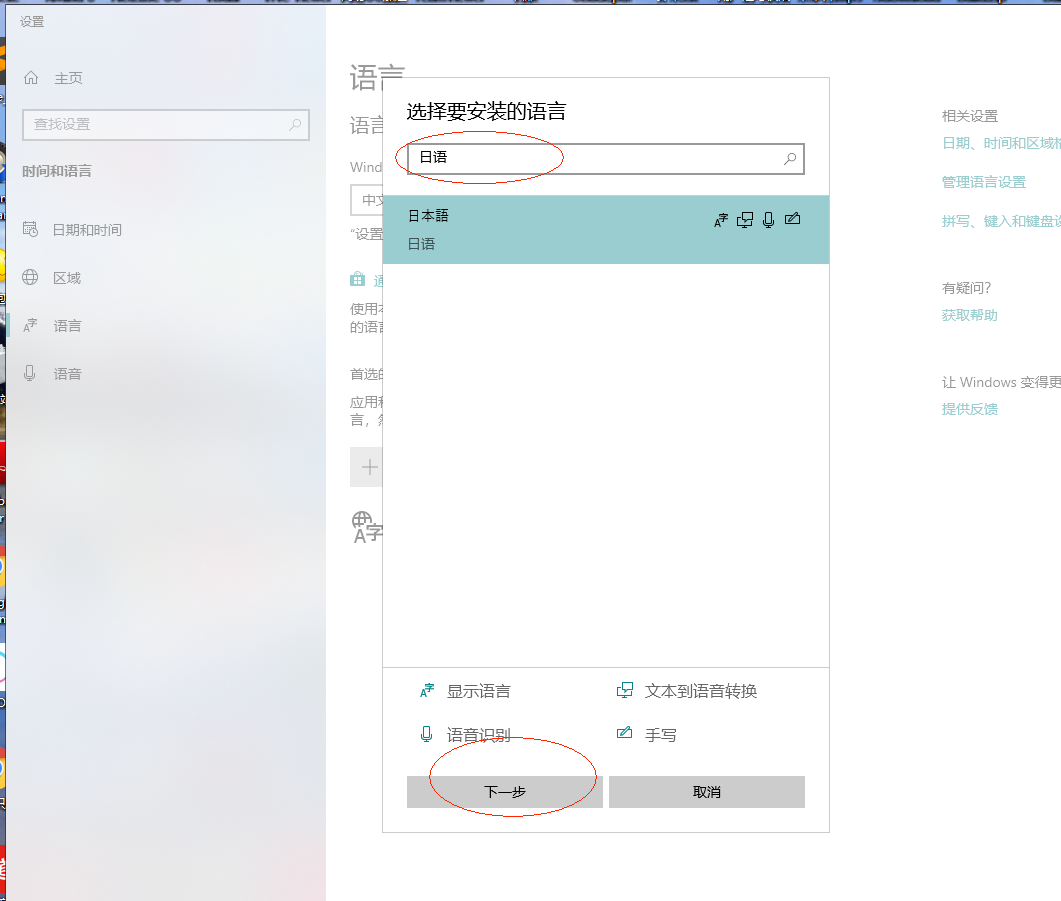Screen dimensions: 1061x901
Task: Click the 提供反馈 link
Action: [970, 409]
